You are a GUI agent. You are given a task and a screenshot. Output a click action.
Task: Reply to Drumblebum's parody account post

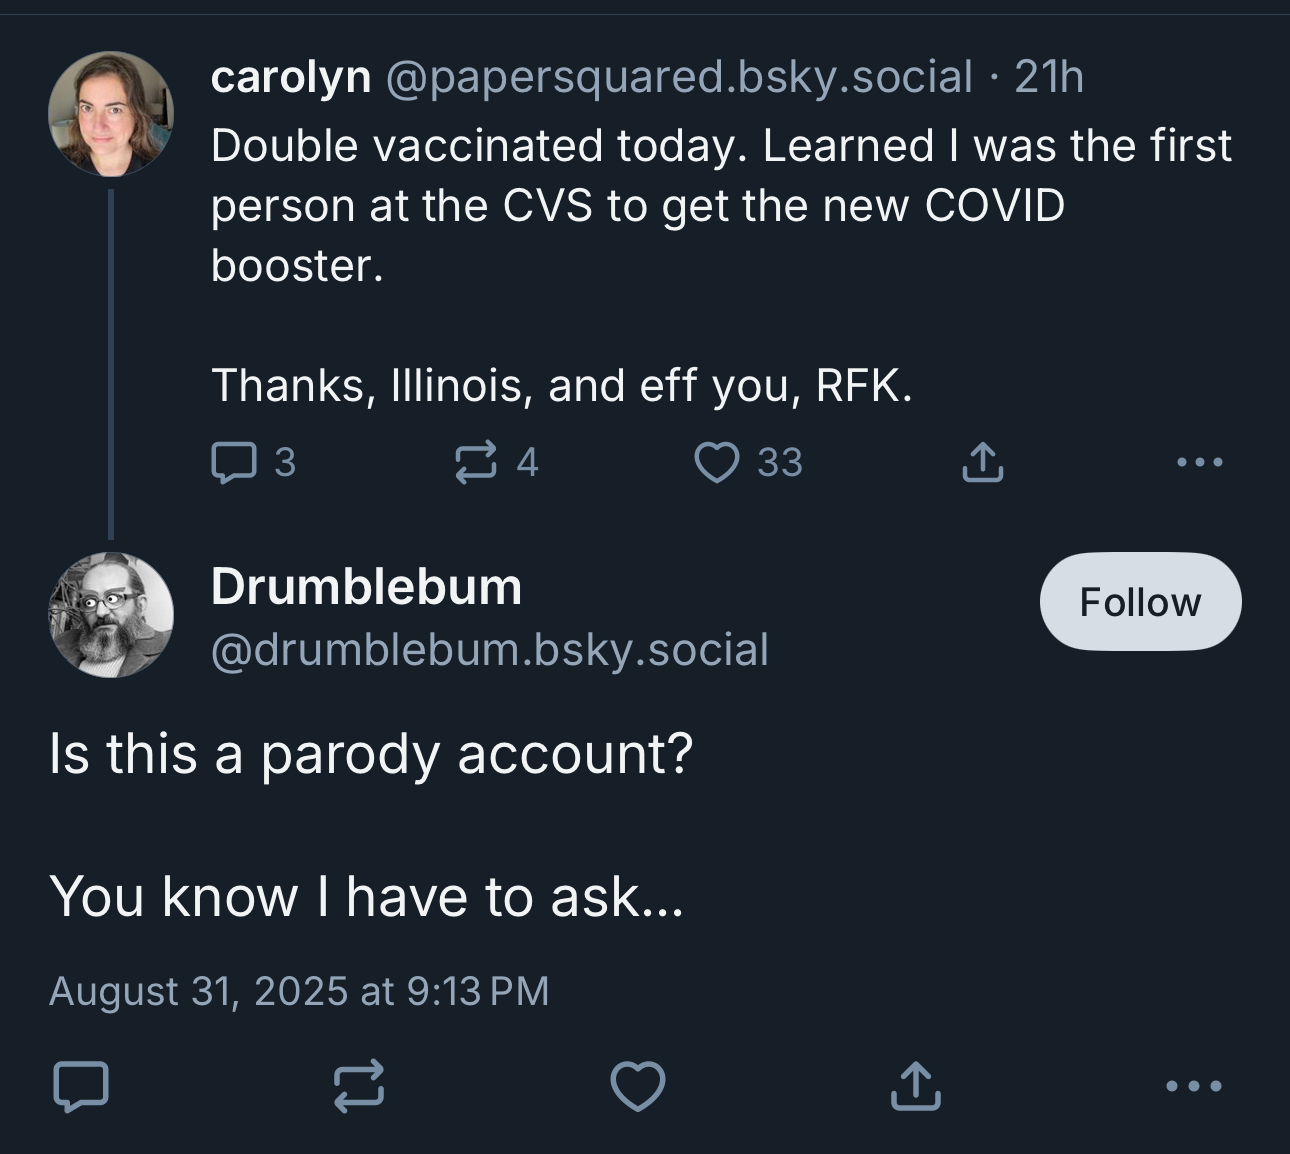click(x=80, y=1086)
